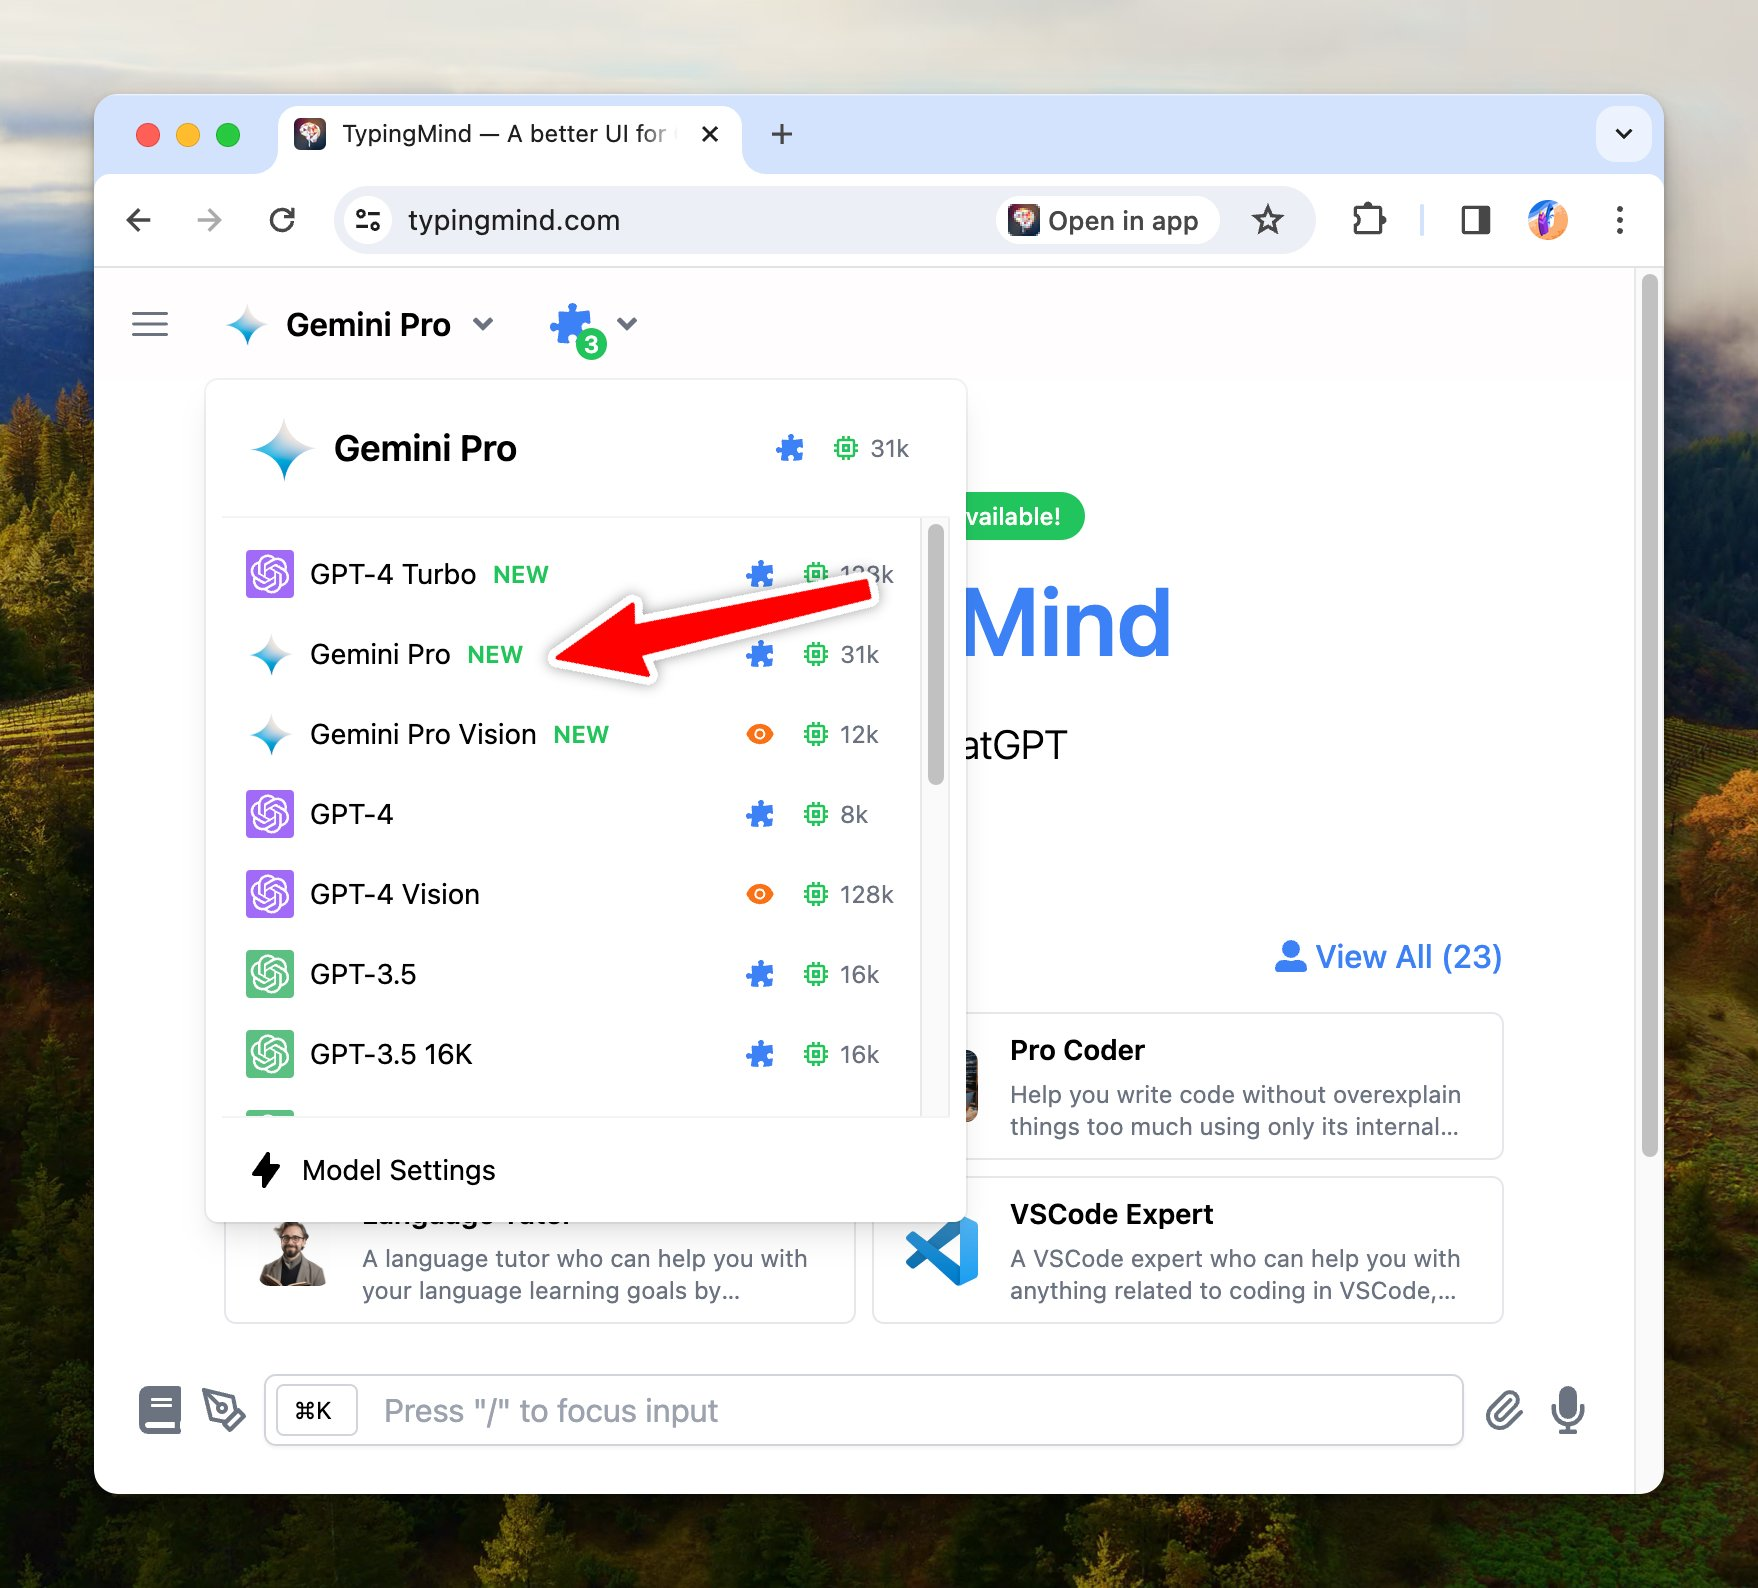Screen dimensions: 1758x1588
Task: Click vision eye icon on GPT-4 Vision row
Action: click(760, 894)
